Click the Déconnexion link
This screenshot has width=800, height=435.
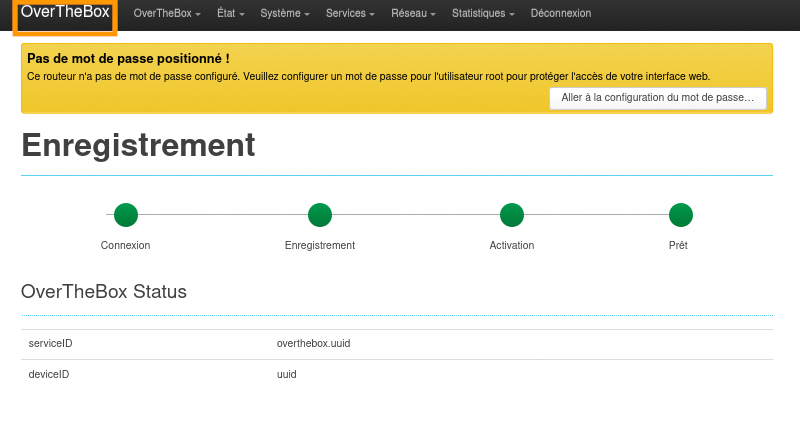tap(561, 14)
